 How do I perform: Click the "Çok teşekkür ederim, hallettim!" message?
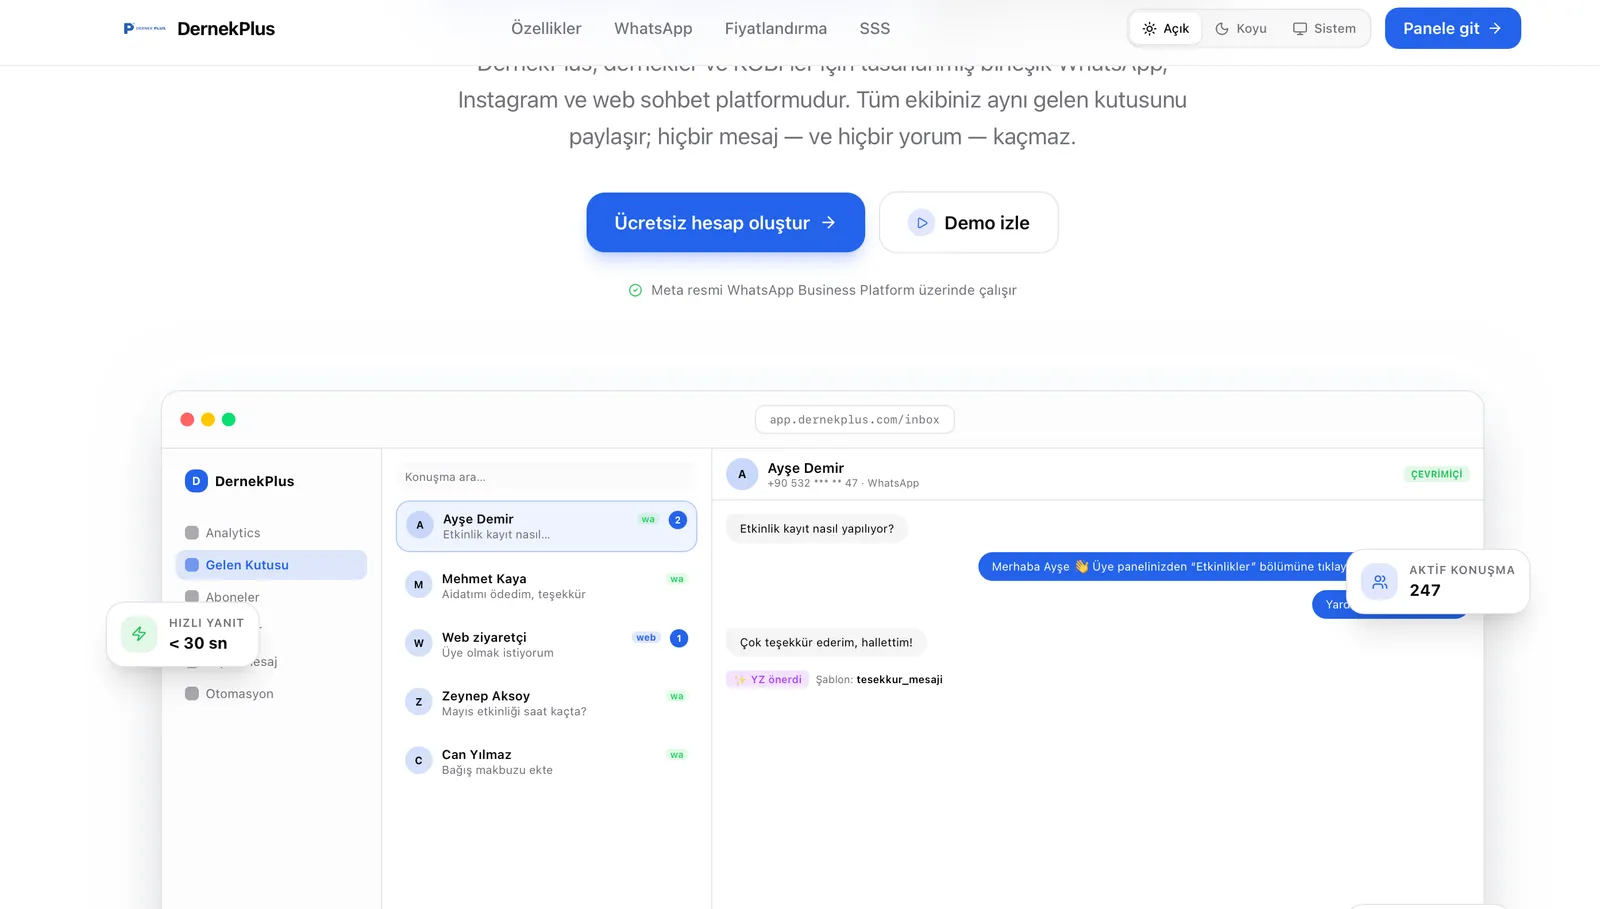(x=826, y=643)
